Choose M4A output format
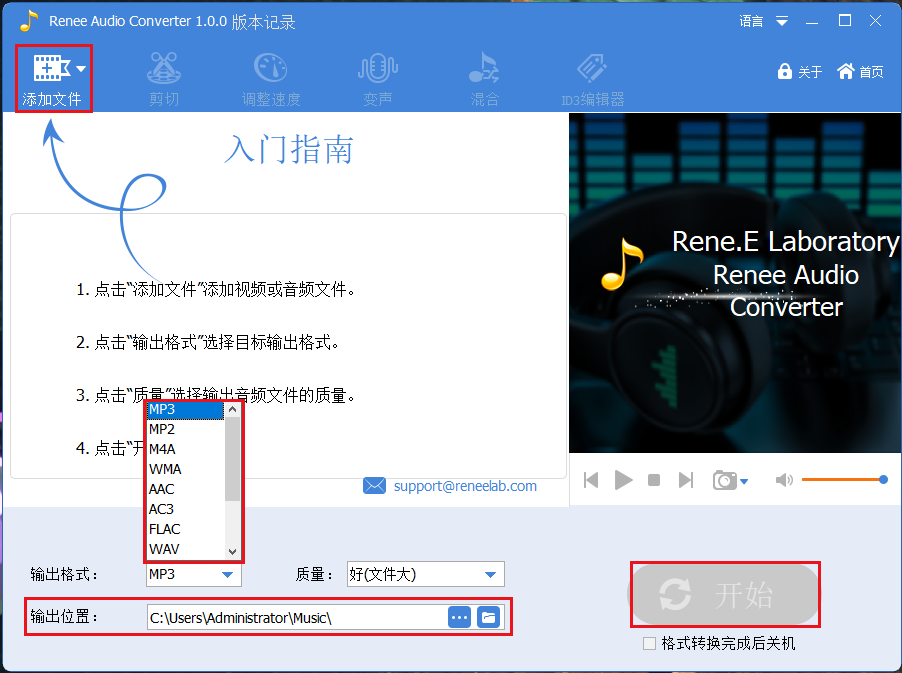 pyautogui.click(x=185, y=449)
